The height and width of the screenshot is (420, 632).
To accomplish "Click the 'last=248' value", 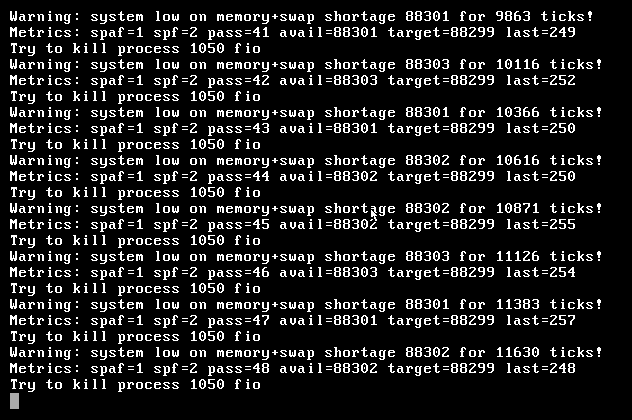I will 541,368.
